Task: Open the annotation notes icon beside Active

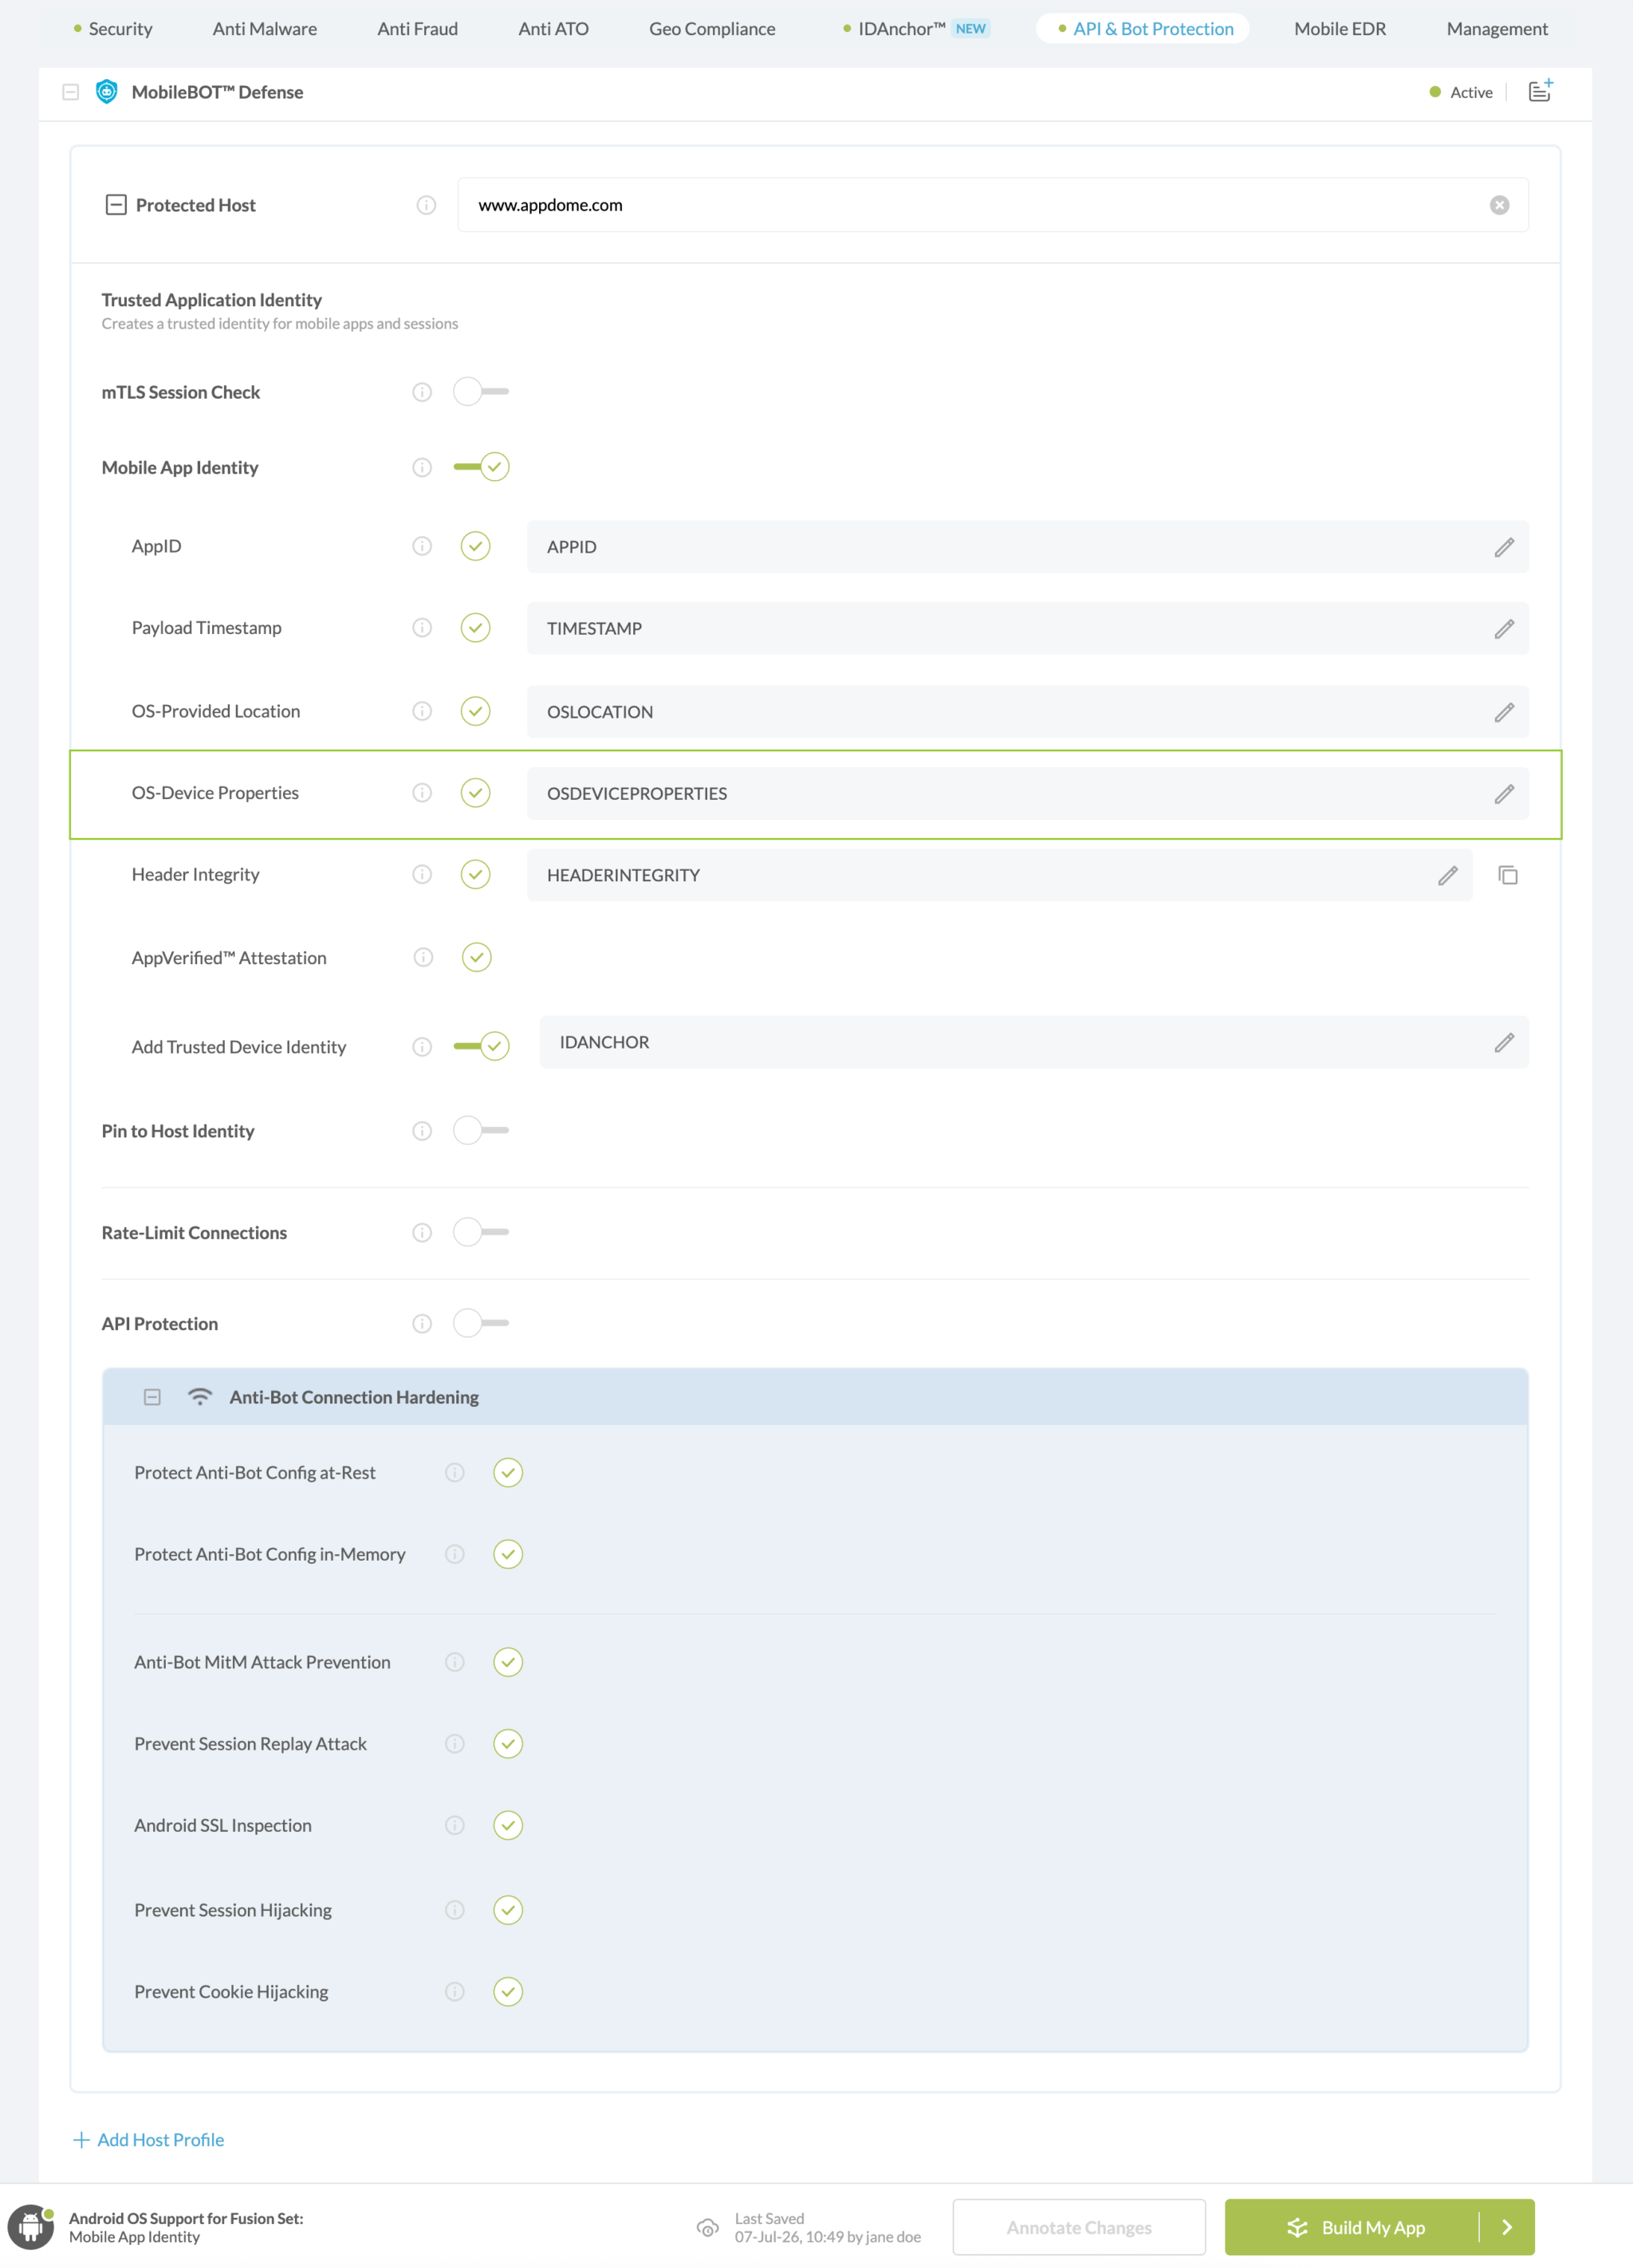Action: point(1540,91)
